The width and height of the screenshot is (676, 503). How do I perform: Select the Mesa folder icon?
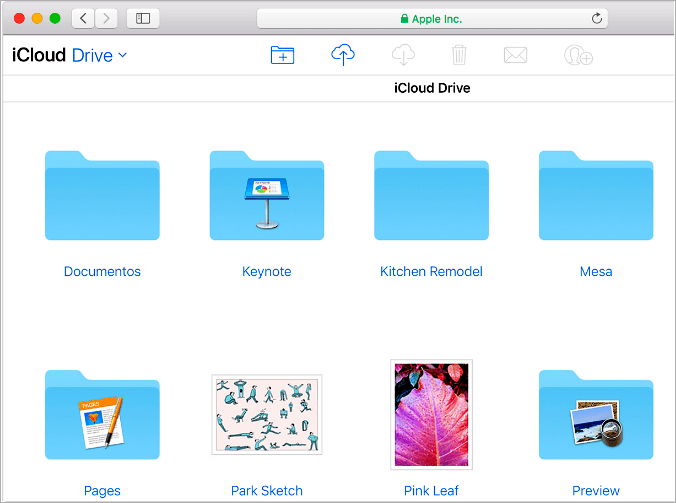pyautogui.click(x=596, y=195)
